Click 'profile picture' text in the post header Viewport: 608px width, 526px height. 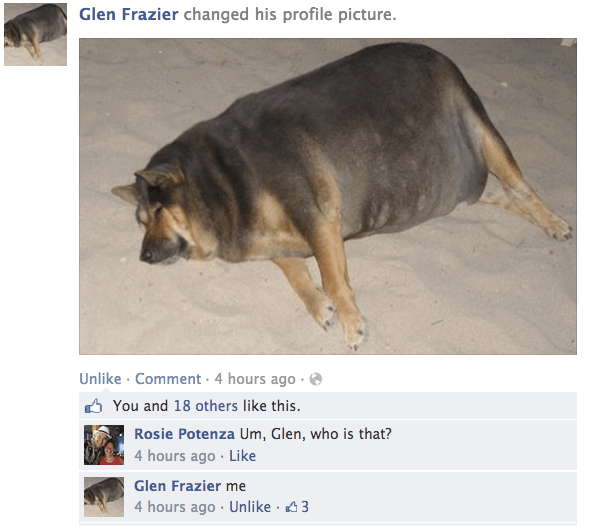click(340, 14)
